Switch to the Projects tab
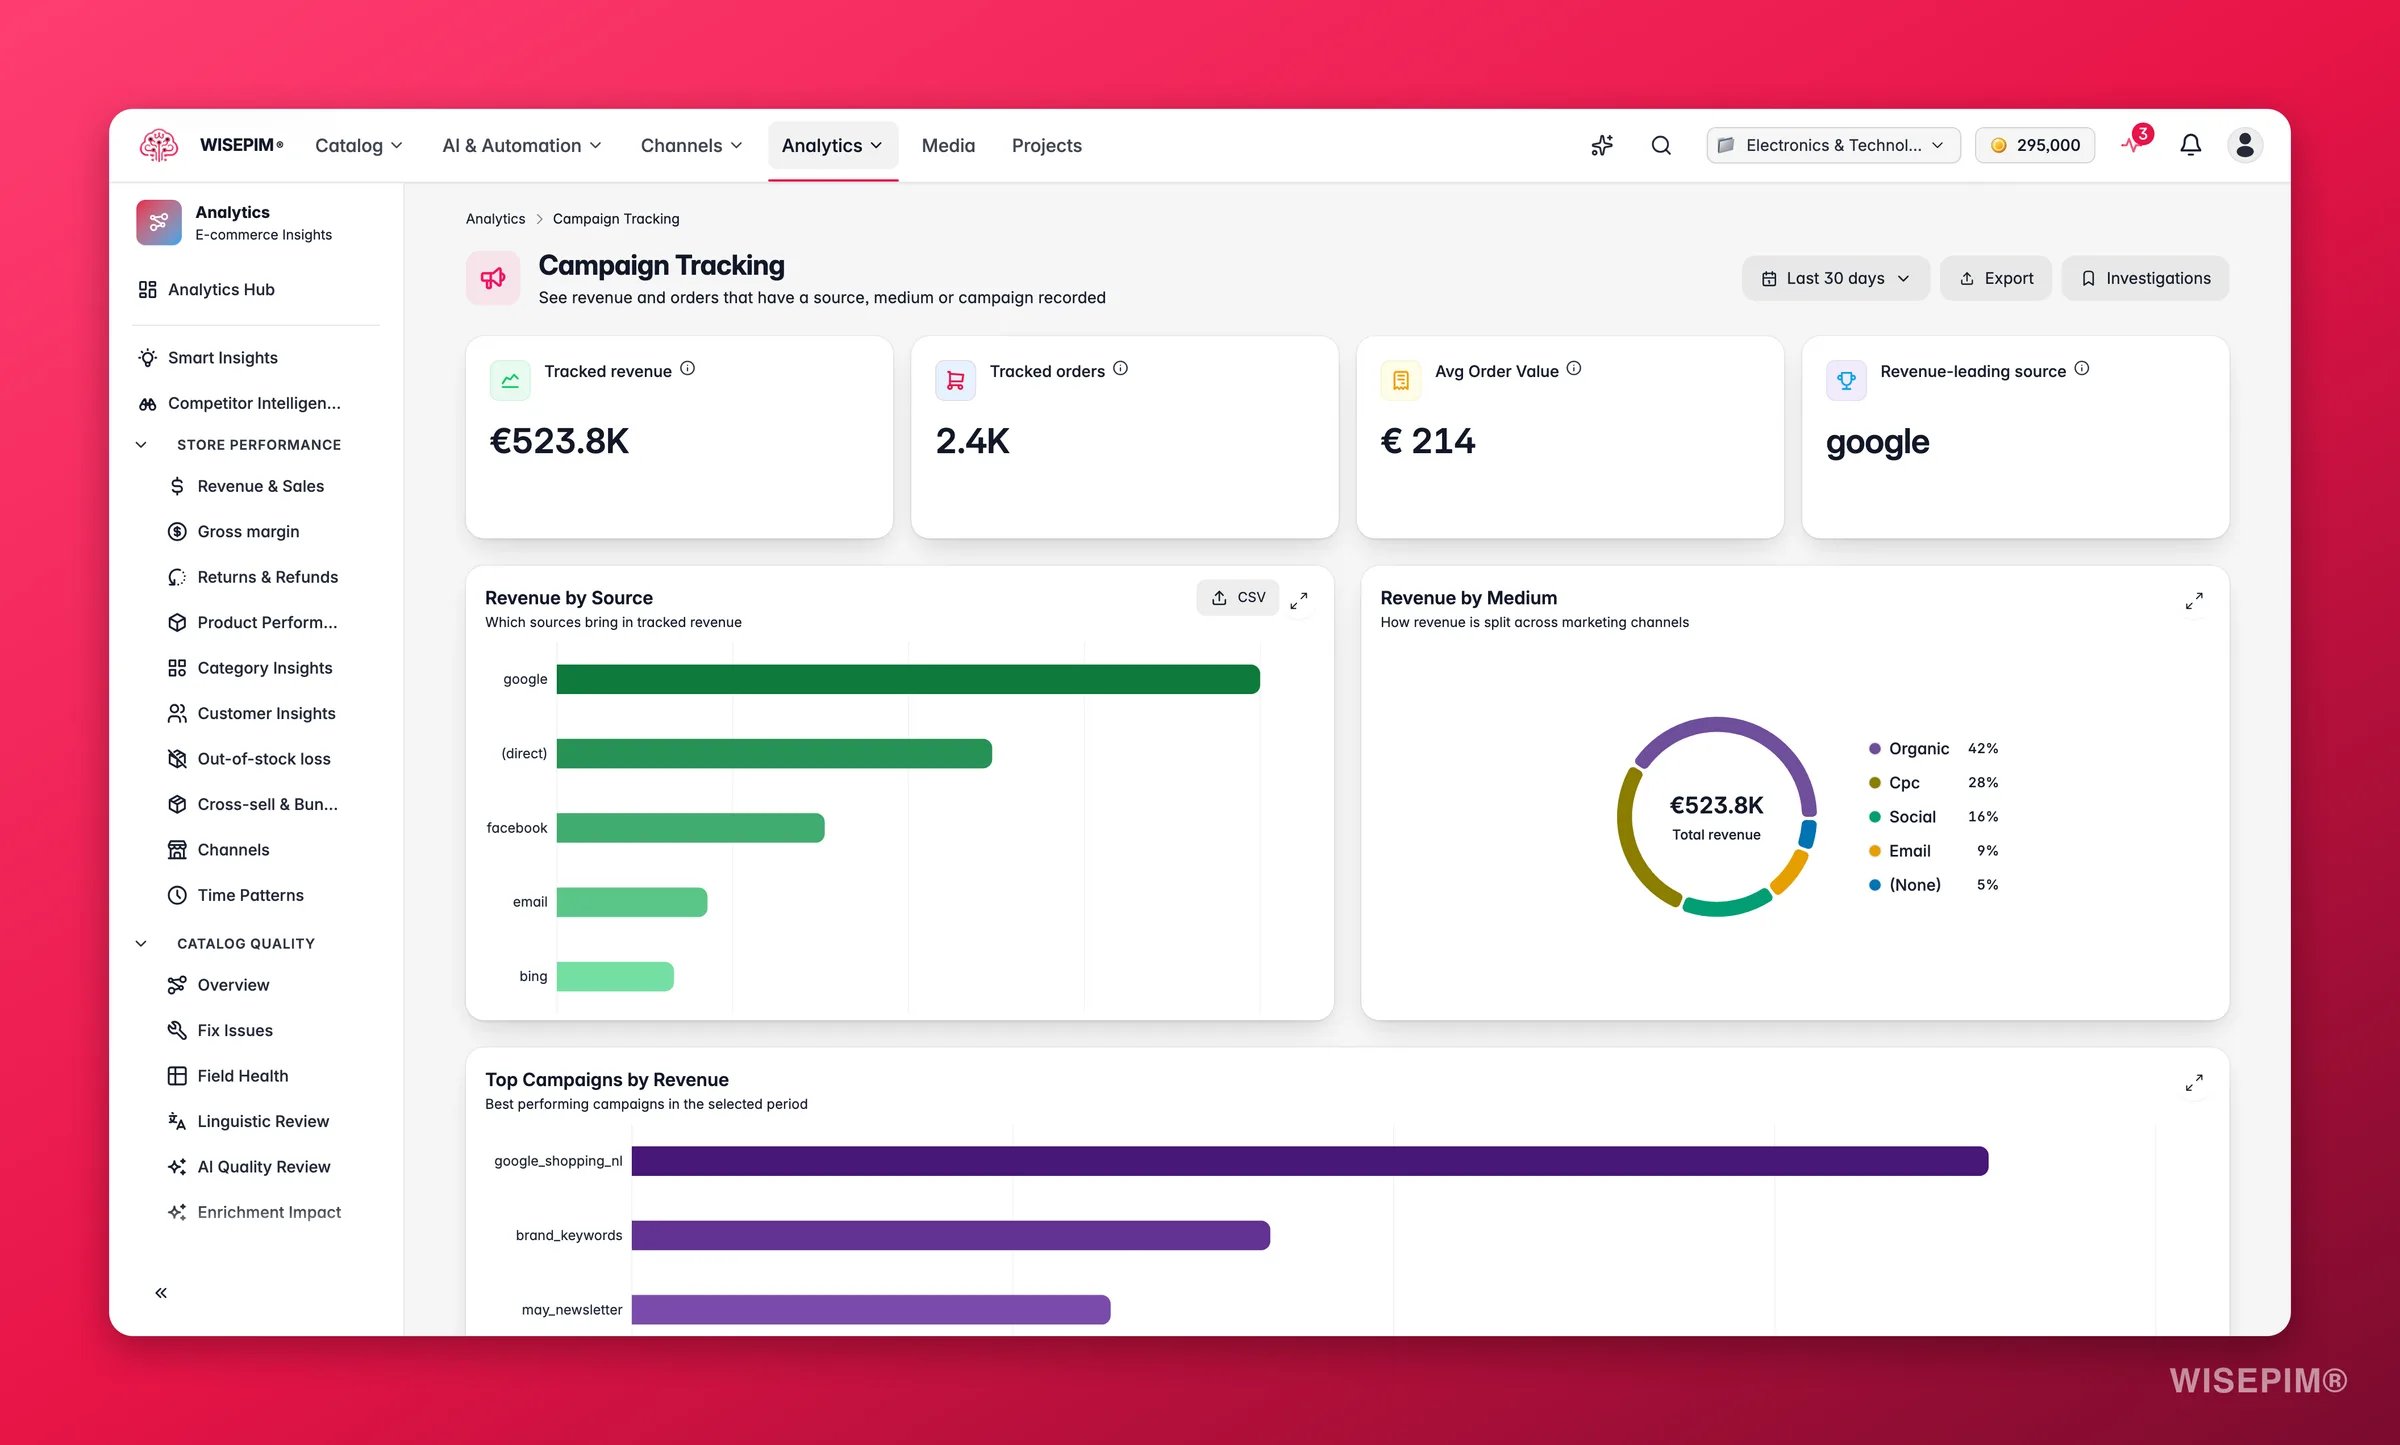The image size is (2400, 1445). tap(1046, 145)
